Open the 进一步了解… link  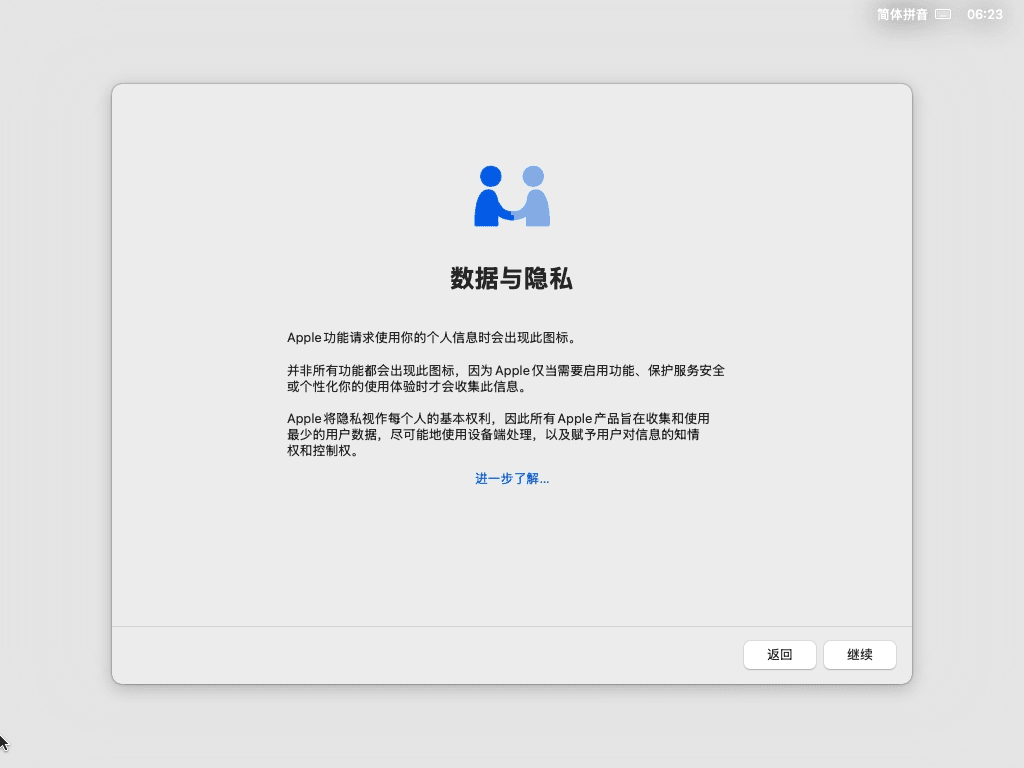[x=512, y=479]
